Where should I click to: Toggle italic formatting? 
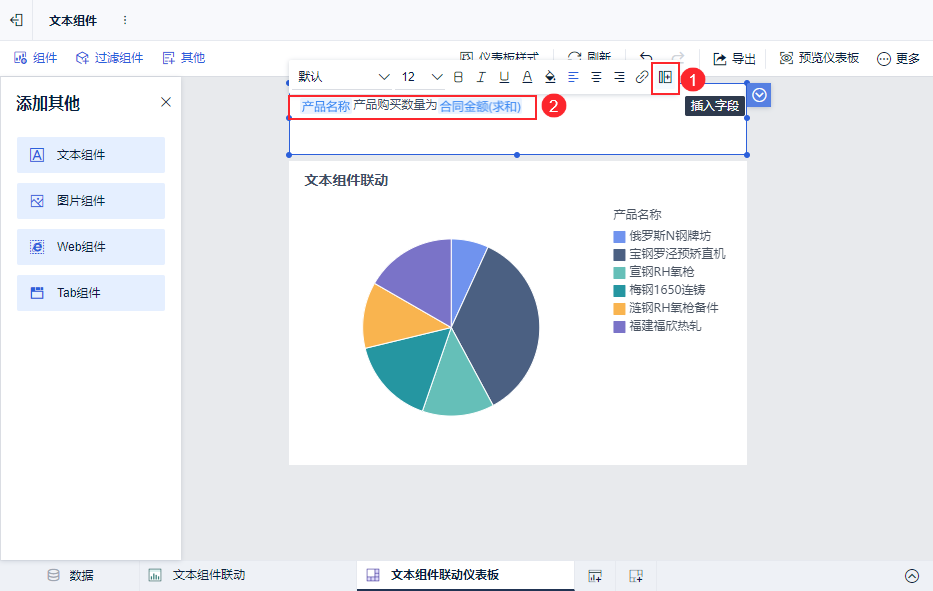pos(481,77)
